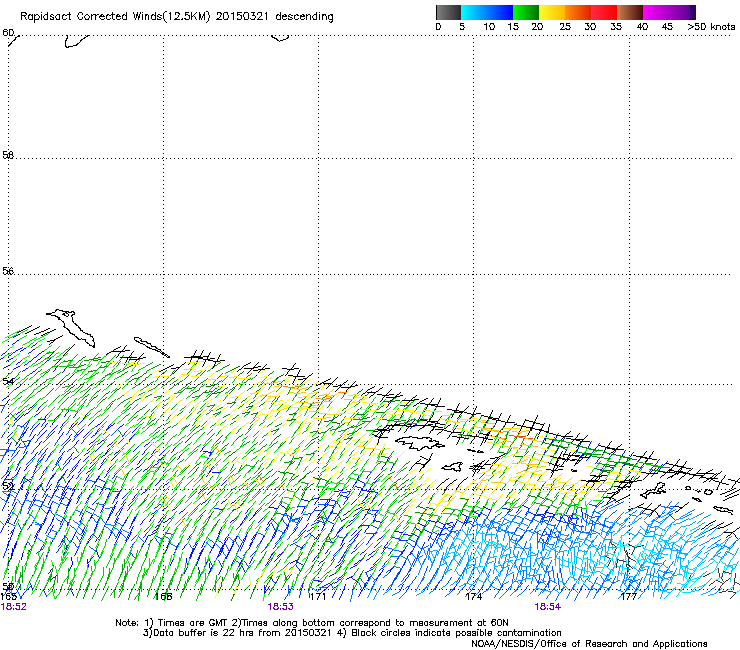Screen dimensions: 740x650
Task: Click the latitude label '56'
Action: tap(8, 271)
